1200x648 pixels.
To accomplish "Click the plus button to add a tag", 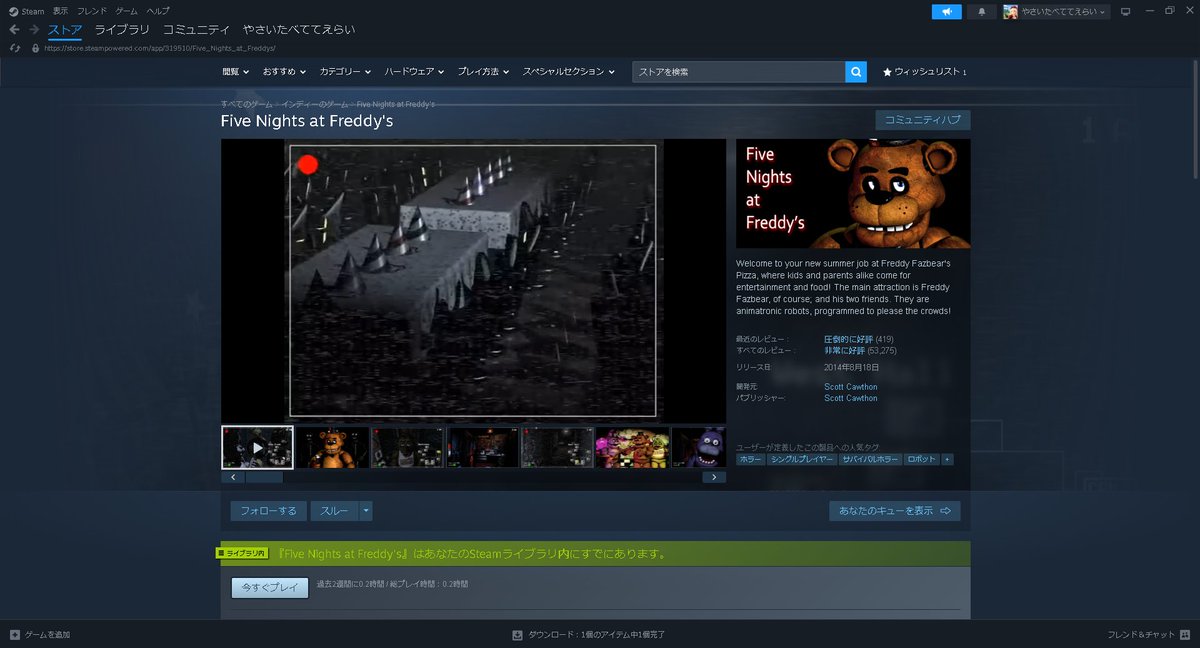I will [x=947, y=459].
